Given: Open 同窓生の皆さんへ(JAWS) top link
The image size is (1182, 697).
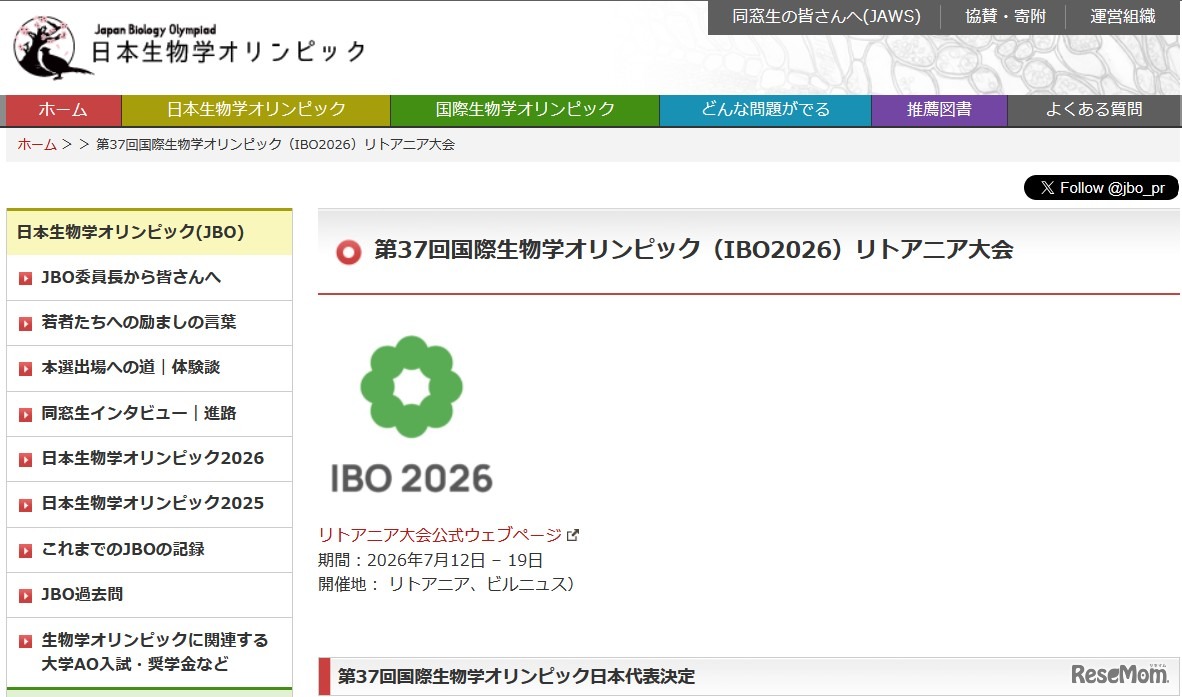Looking at the screenshot, I should point(826,17).
